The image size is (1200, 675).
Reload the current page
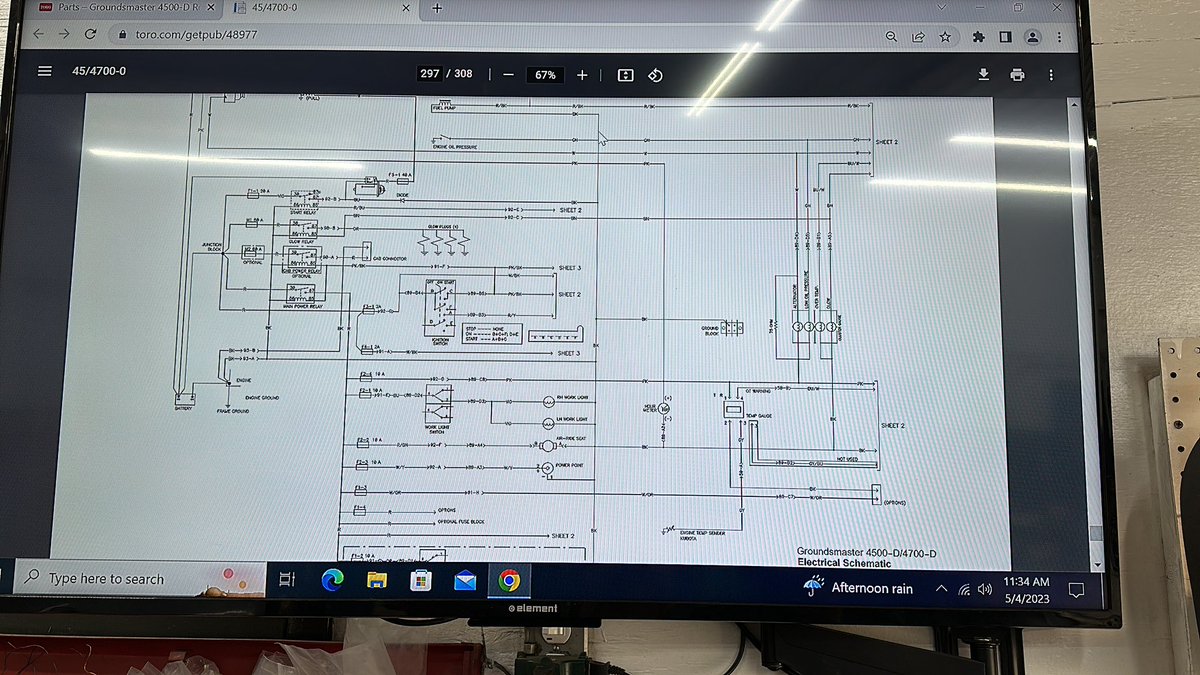tap(91, 33)
